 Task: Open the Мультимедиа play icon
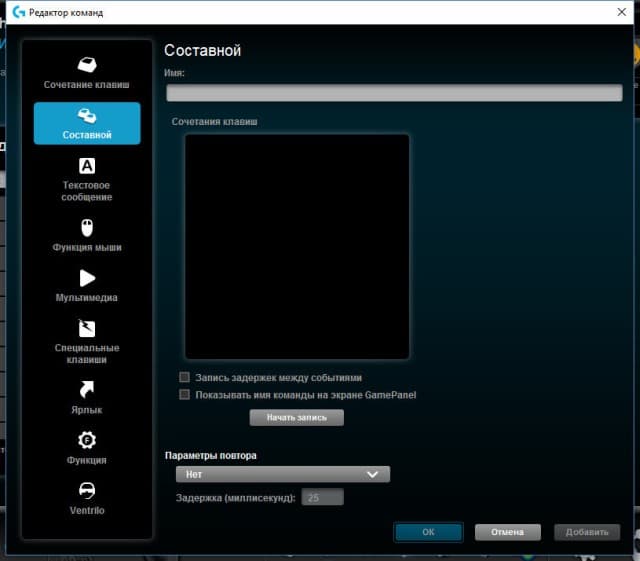87,278
